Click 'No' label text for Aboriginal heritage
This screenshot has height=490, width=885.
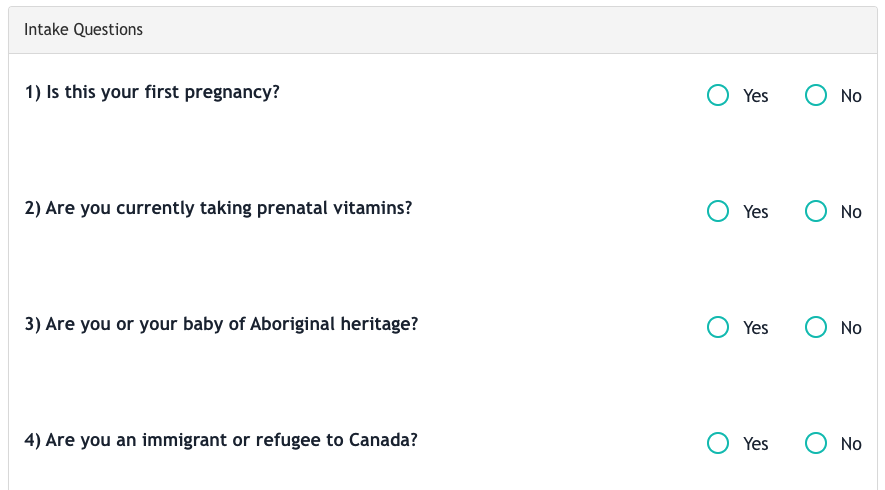[851, 328]
